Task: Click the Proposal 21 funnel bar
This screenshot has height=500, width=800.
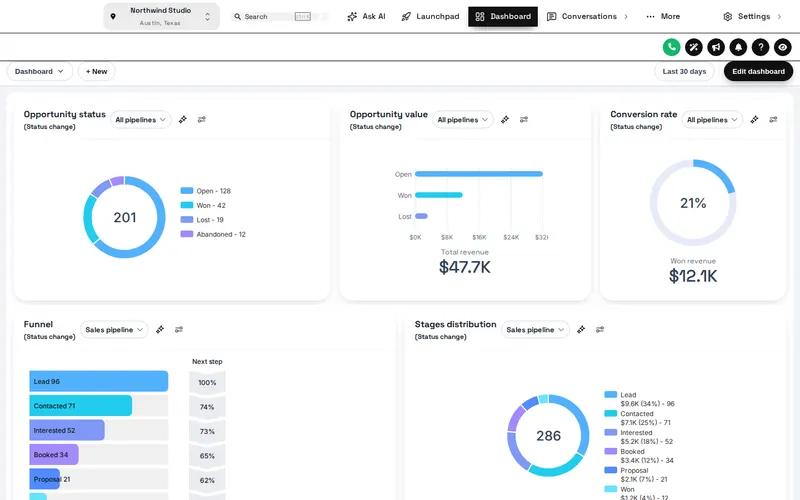Action: (44, 479)
